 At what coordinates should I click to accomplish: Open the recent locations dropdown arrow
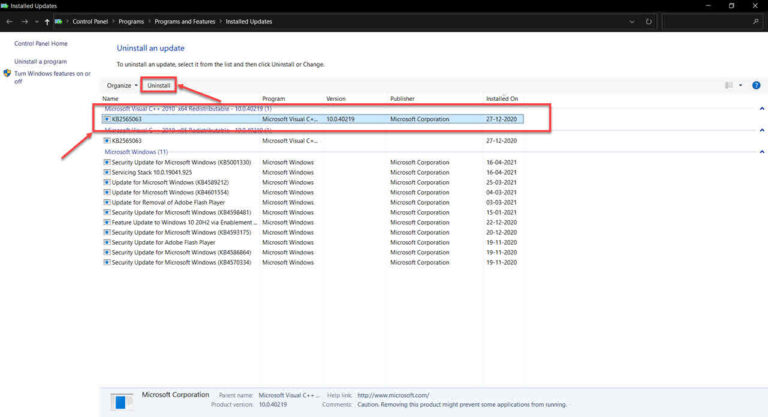(x=36, y=22)
